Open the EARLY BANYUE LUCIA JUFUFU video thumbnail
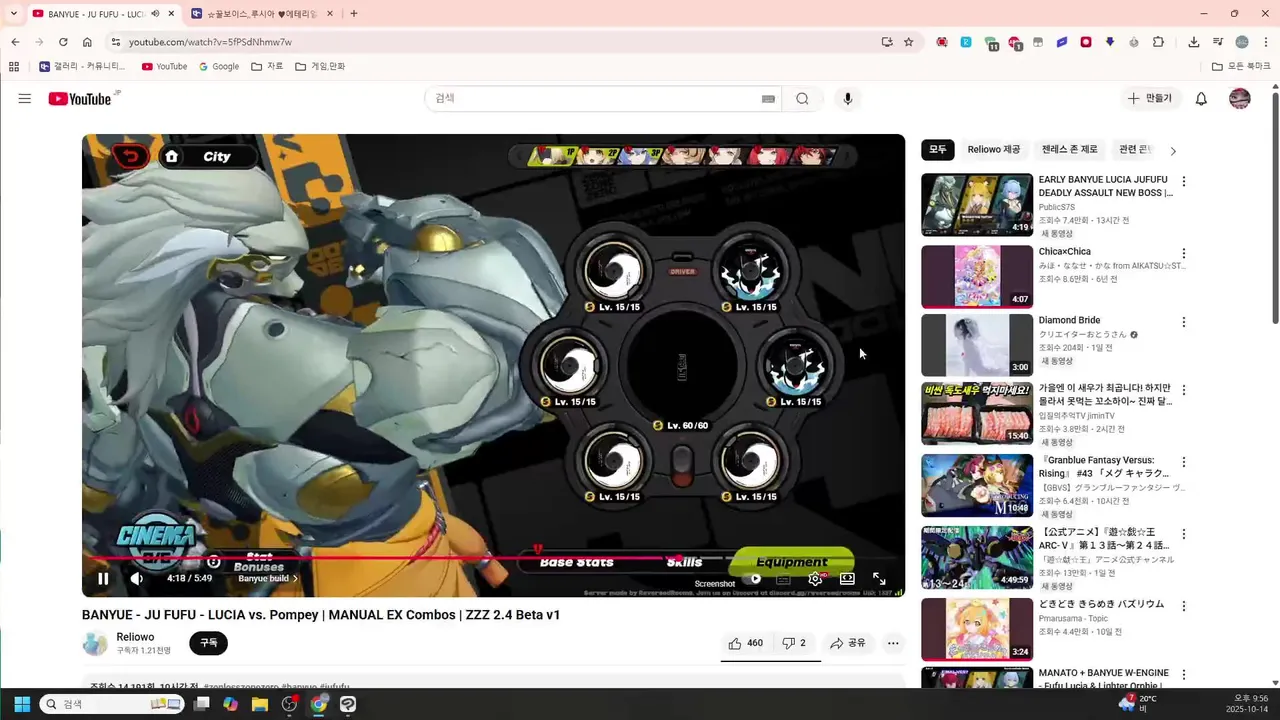1280x720 pixels. click(977, 205)
